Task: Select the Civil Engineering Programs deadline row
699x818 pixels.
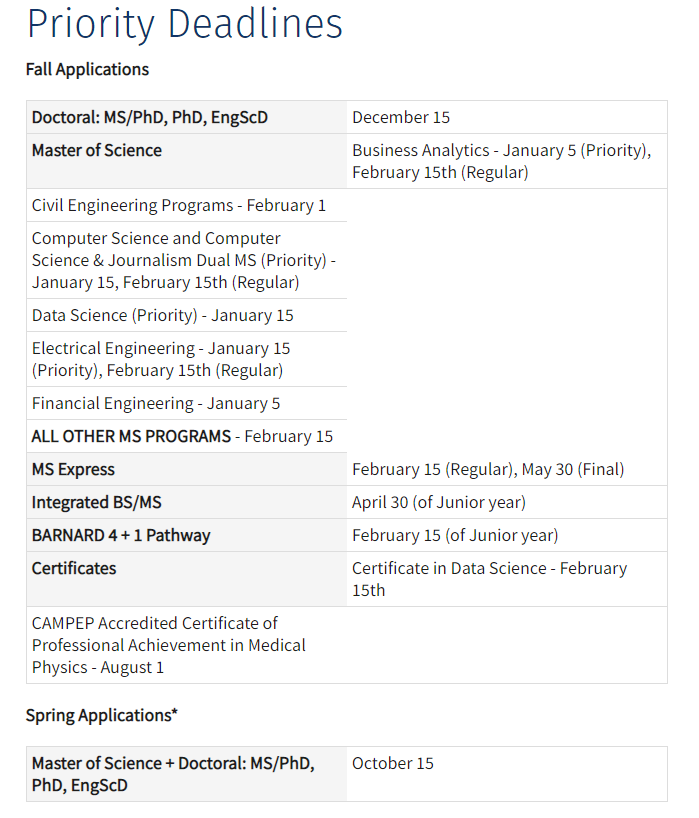Action: pyautogui.click(x=179, y=206)
